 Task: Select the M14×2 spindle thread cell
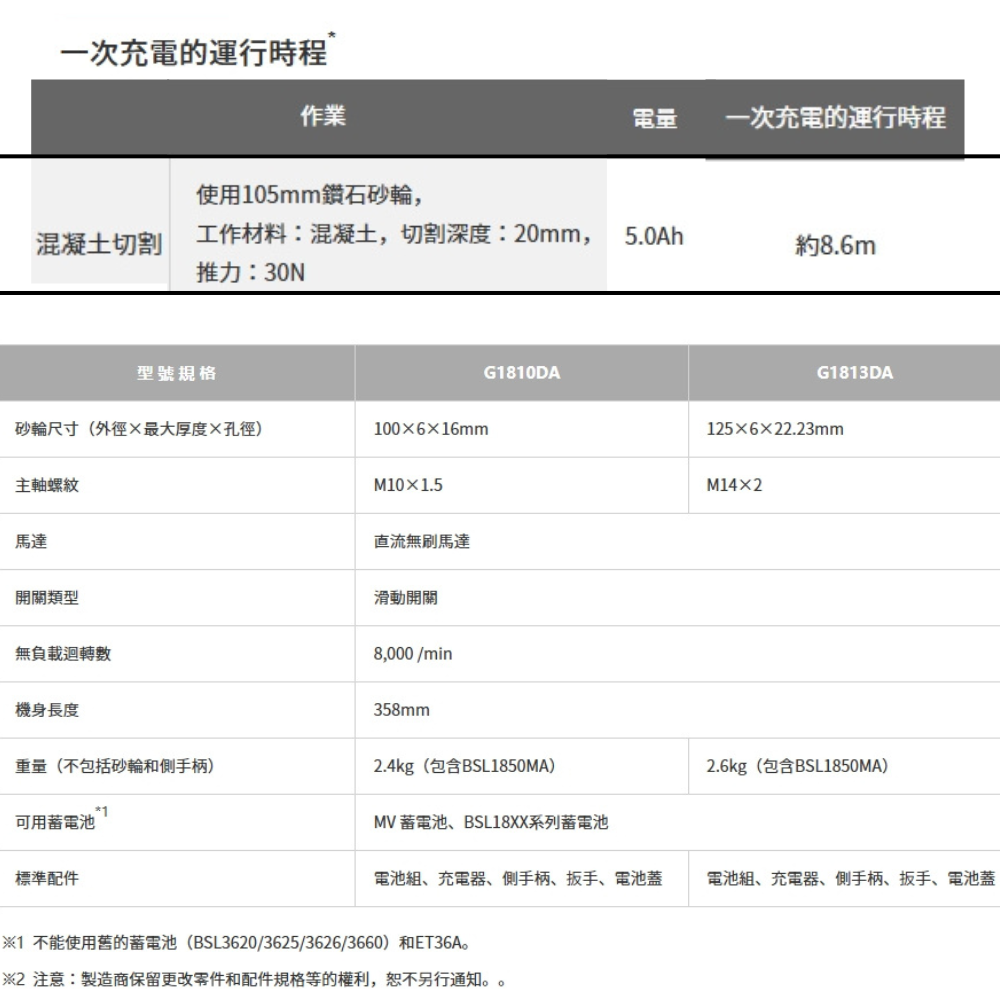pos(734,485)
